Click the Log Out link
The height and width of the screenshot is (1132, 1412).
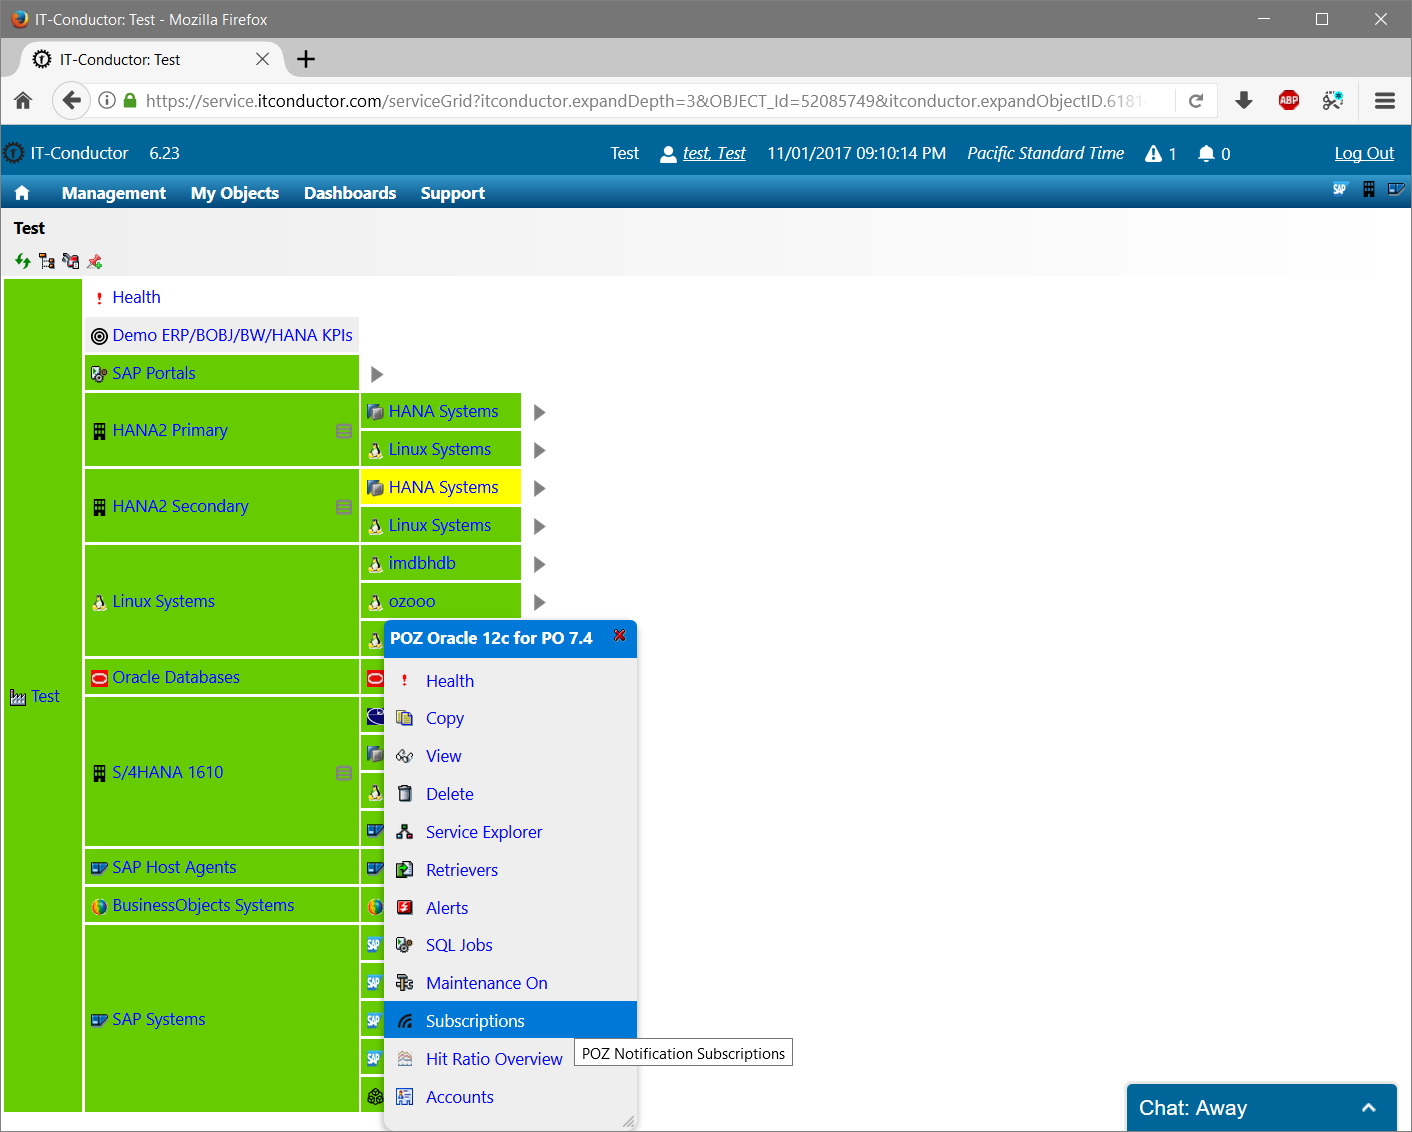point(1363,153)
